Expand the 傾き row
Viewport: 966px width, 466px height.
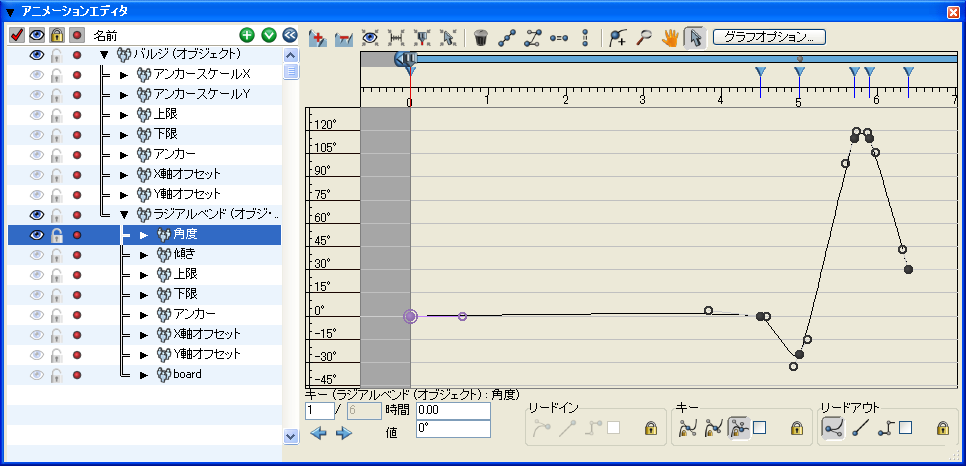pos(144,255)
